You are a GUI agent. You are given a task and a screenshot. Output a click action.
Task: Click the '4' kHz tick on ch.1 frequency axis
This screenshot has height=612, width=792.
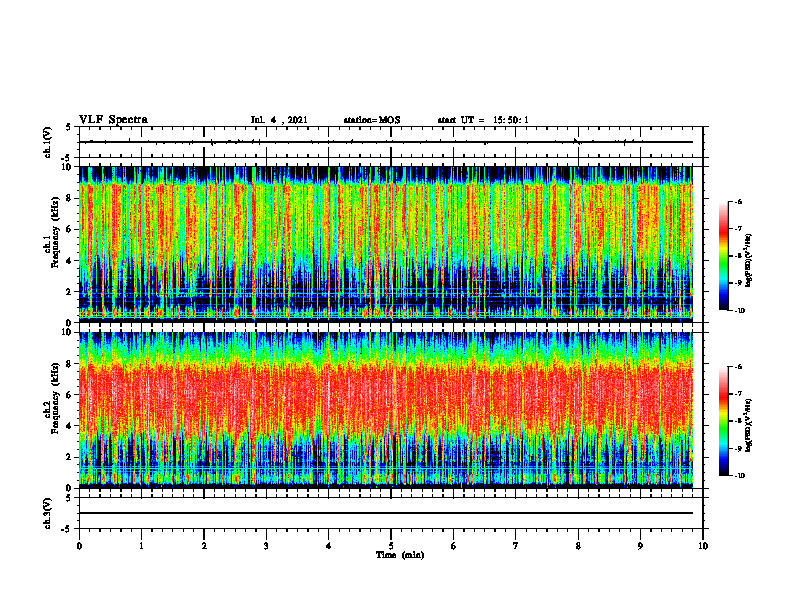(x=70, y=261)
